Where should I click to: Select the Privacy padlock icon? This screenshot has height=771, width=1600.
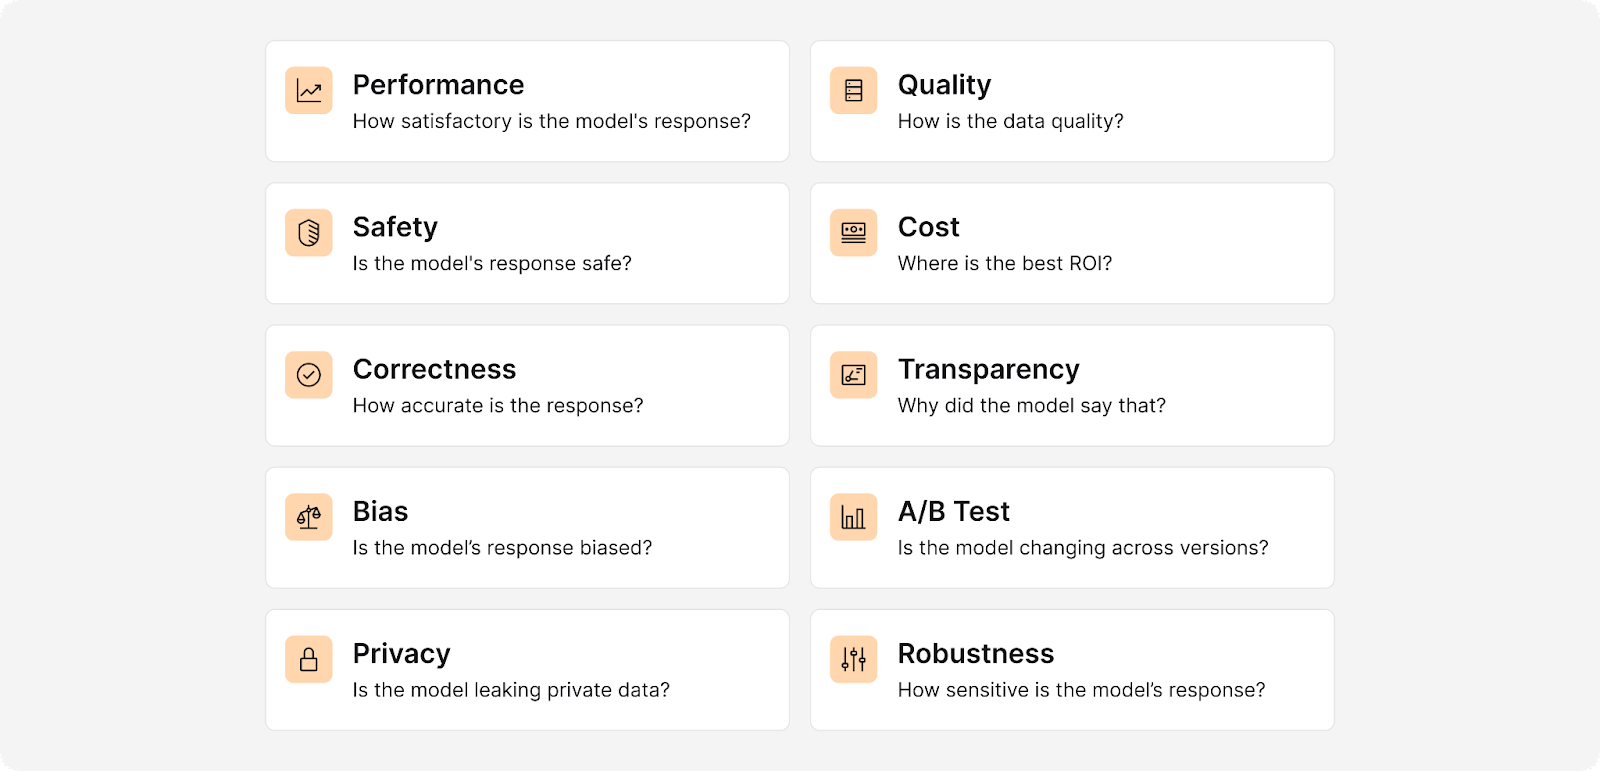tap(309, 659)
